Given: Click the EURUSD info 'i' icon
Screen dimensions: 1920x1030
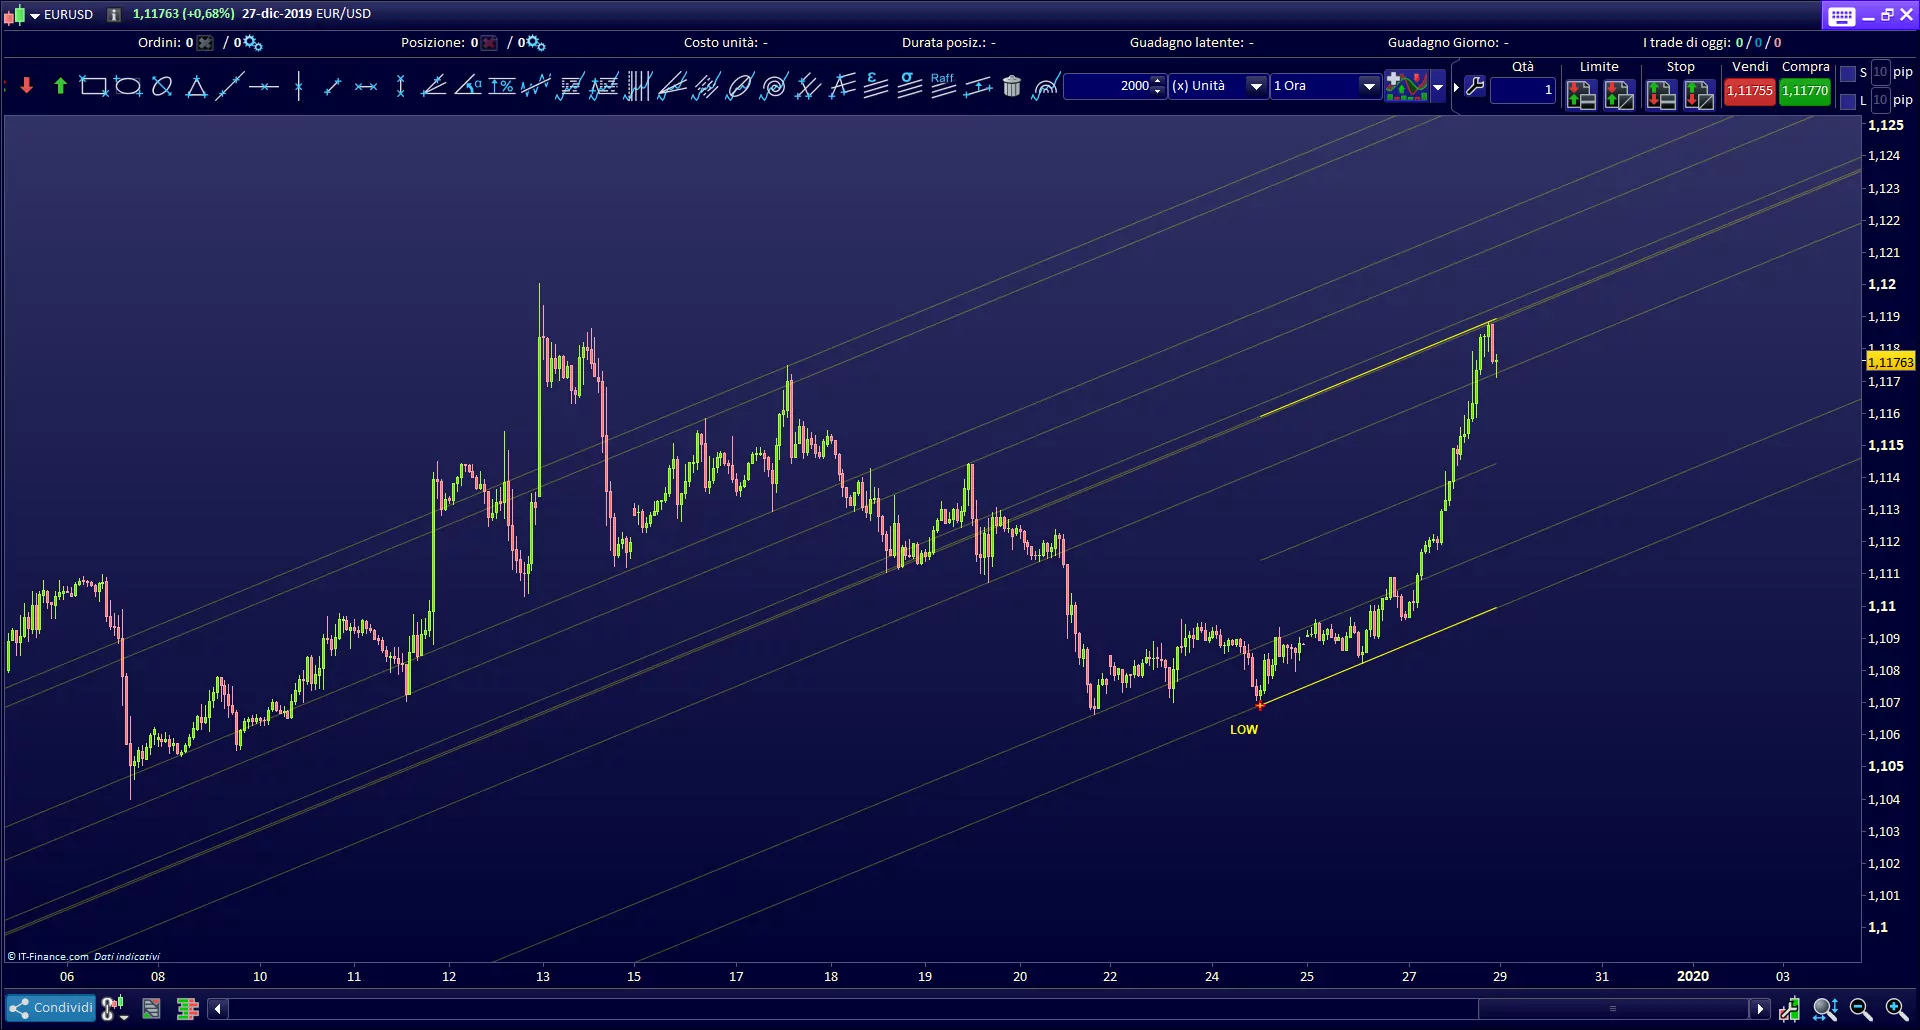Looking at the screenshot, I should coord(114,14).
